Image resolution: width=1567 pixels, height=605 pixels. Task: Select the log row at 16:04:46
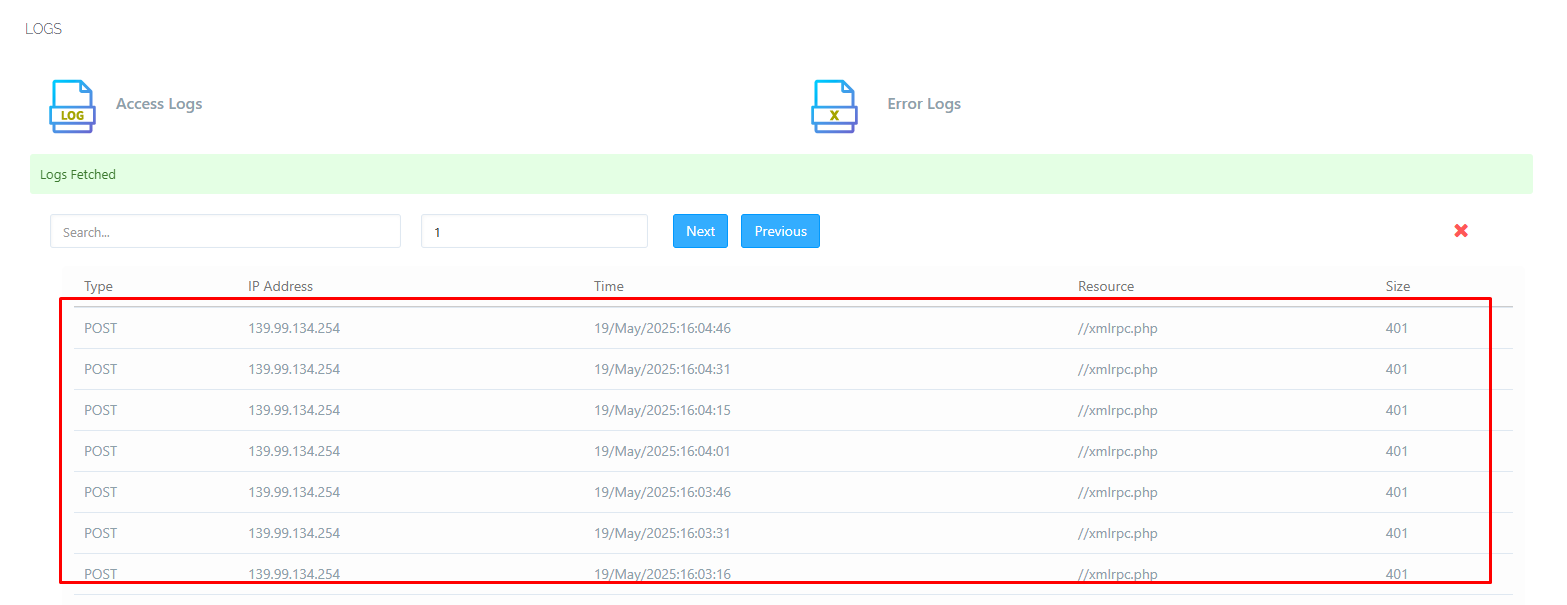[x=662, y=328]
